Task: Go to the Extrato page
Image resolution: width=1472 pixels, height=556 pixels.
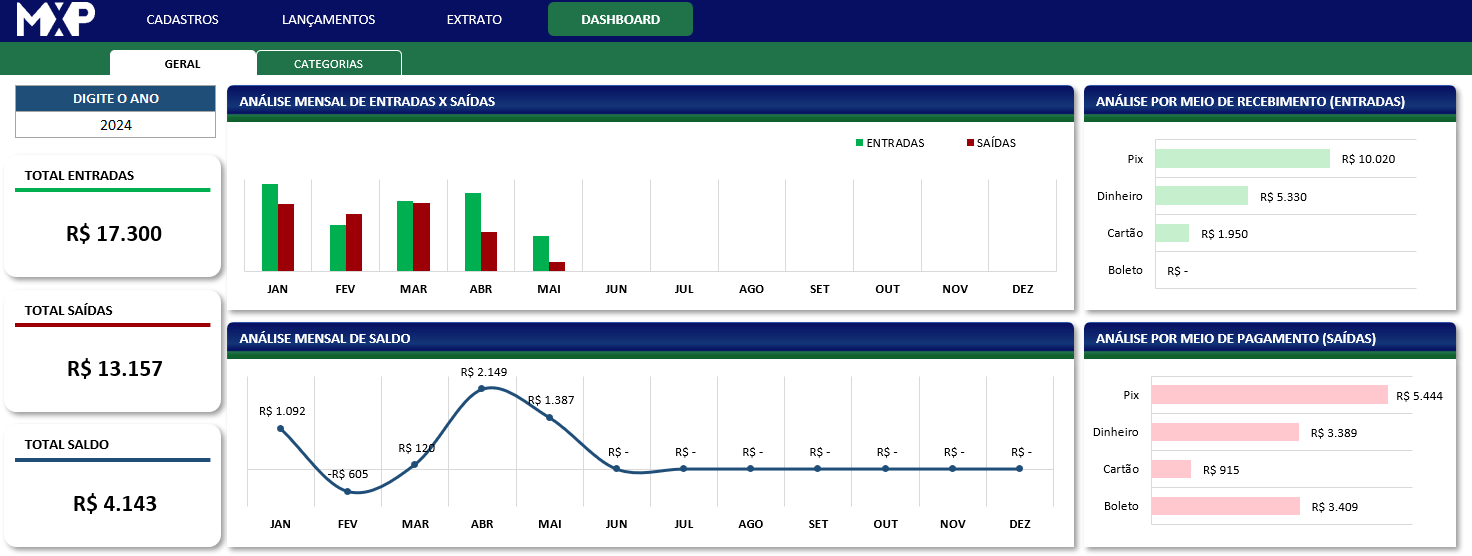Action: (x=474, y=19)
